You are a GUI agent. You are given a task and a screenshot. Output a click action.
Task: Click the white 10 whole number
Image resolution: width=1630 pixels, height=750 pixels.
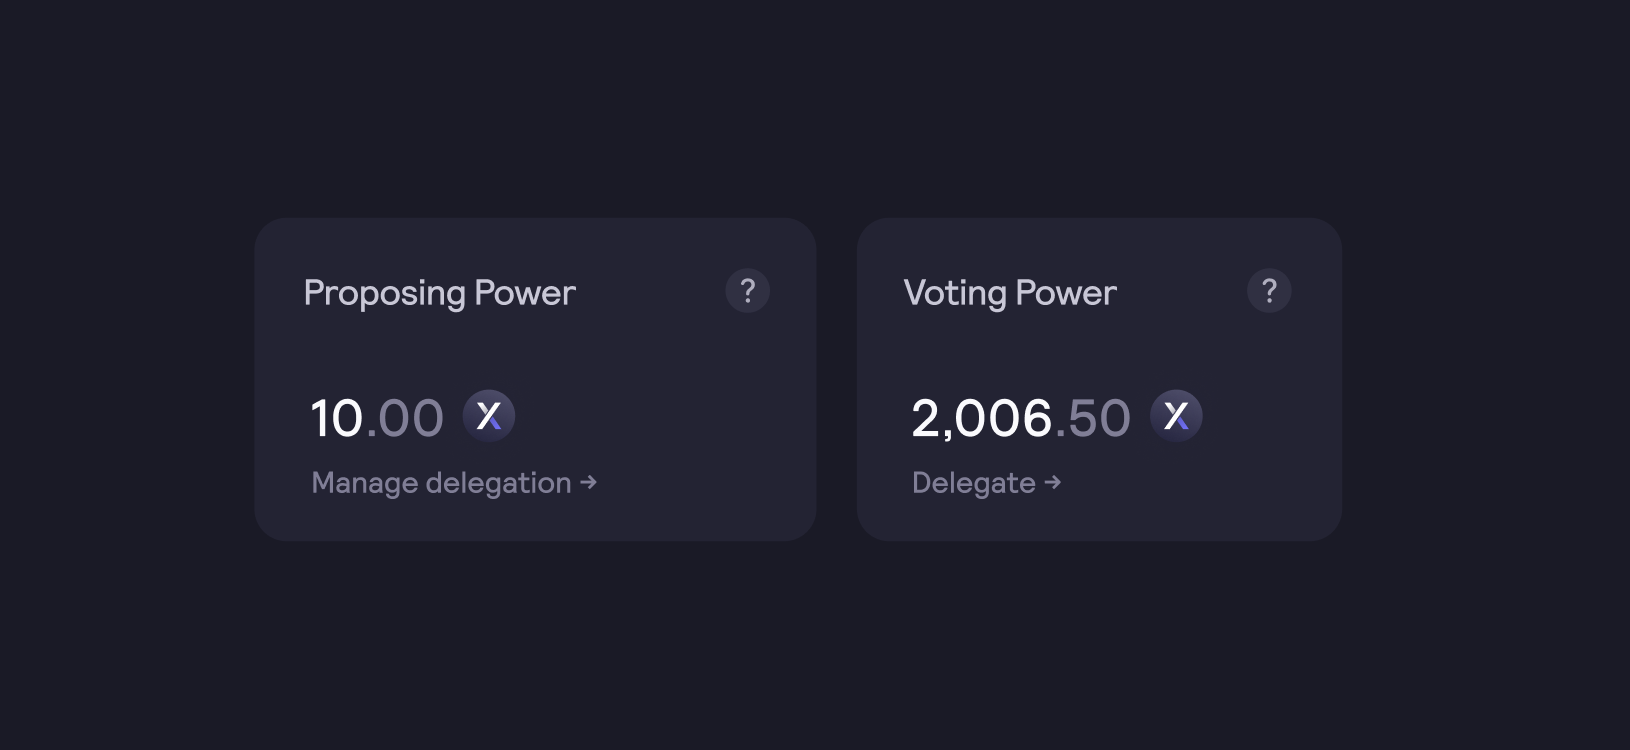pos(337,418)
